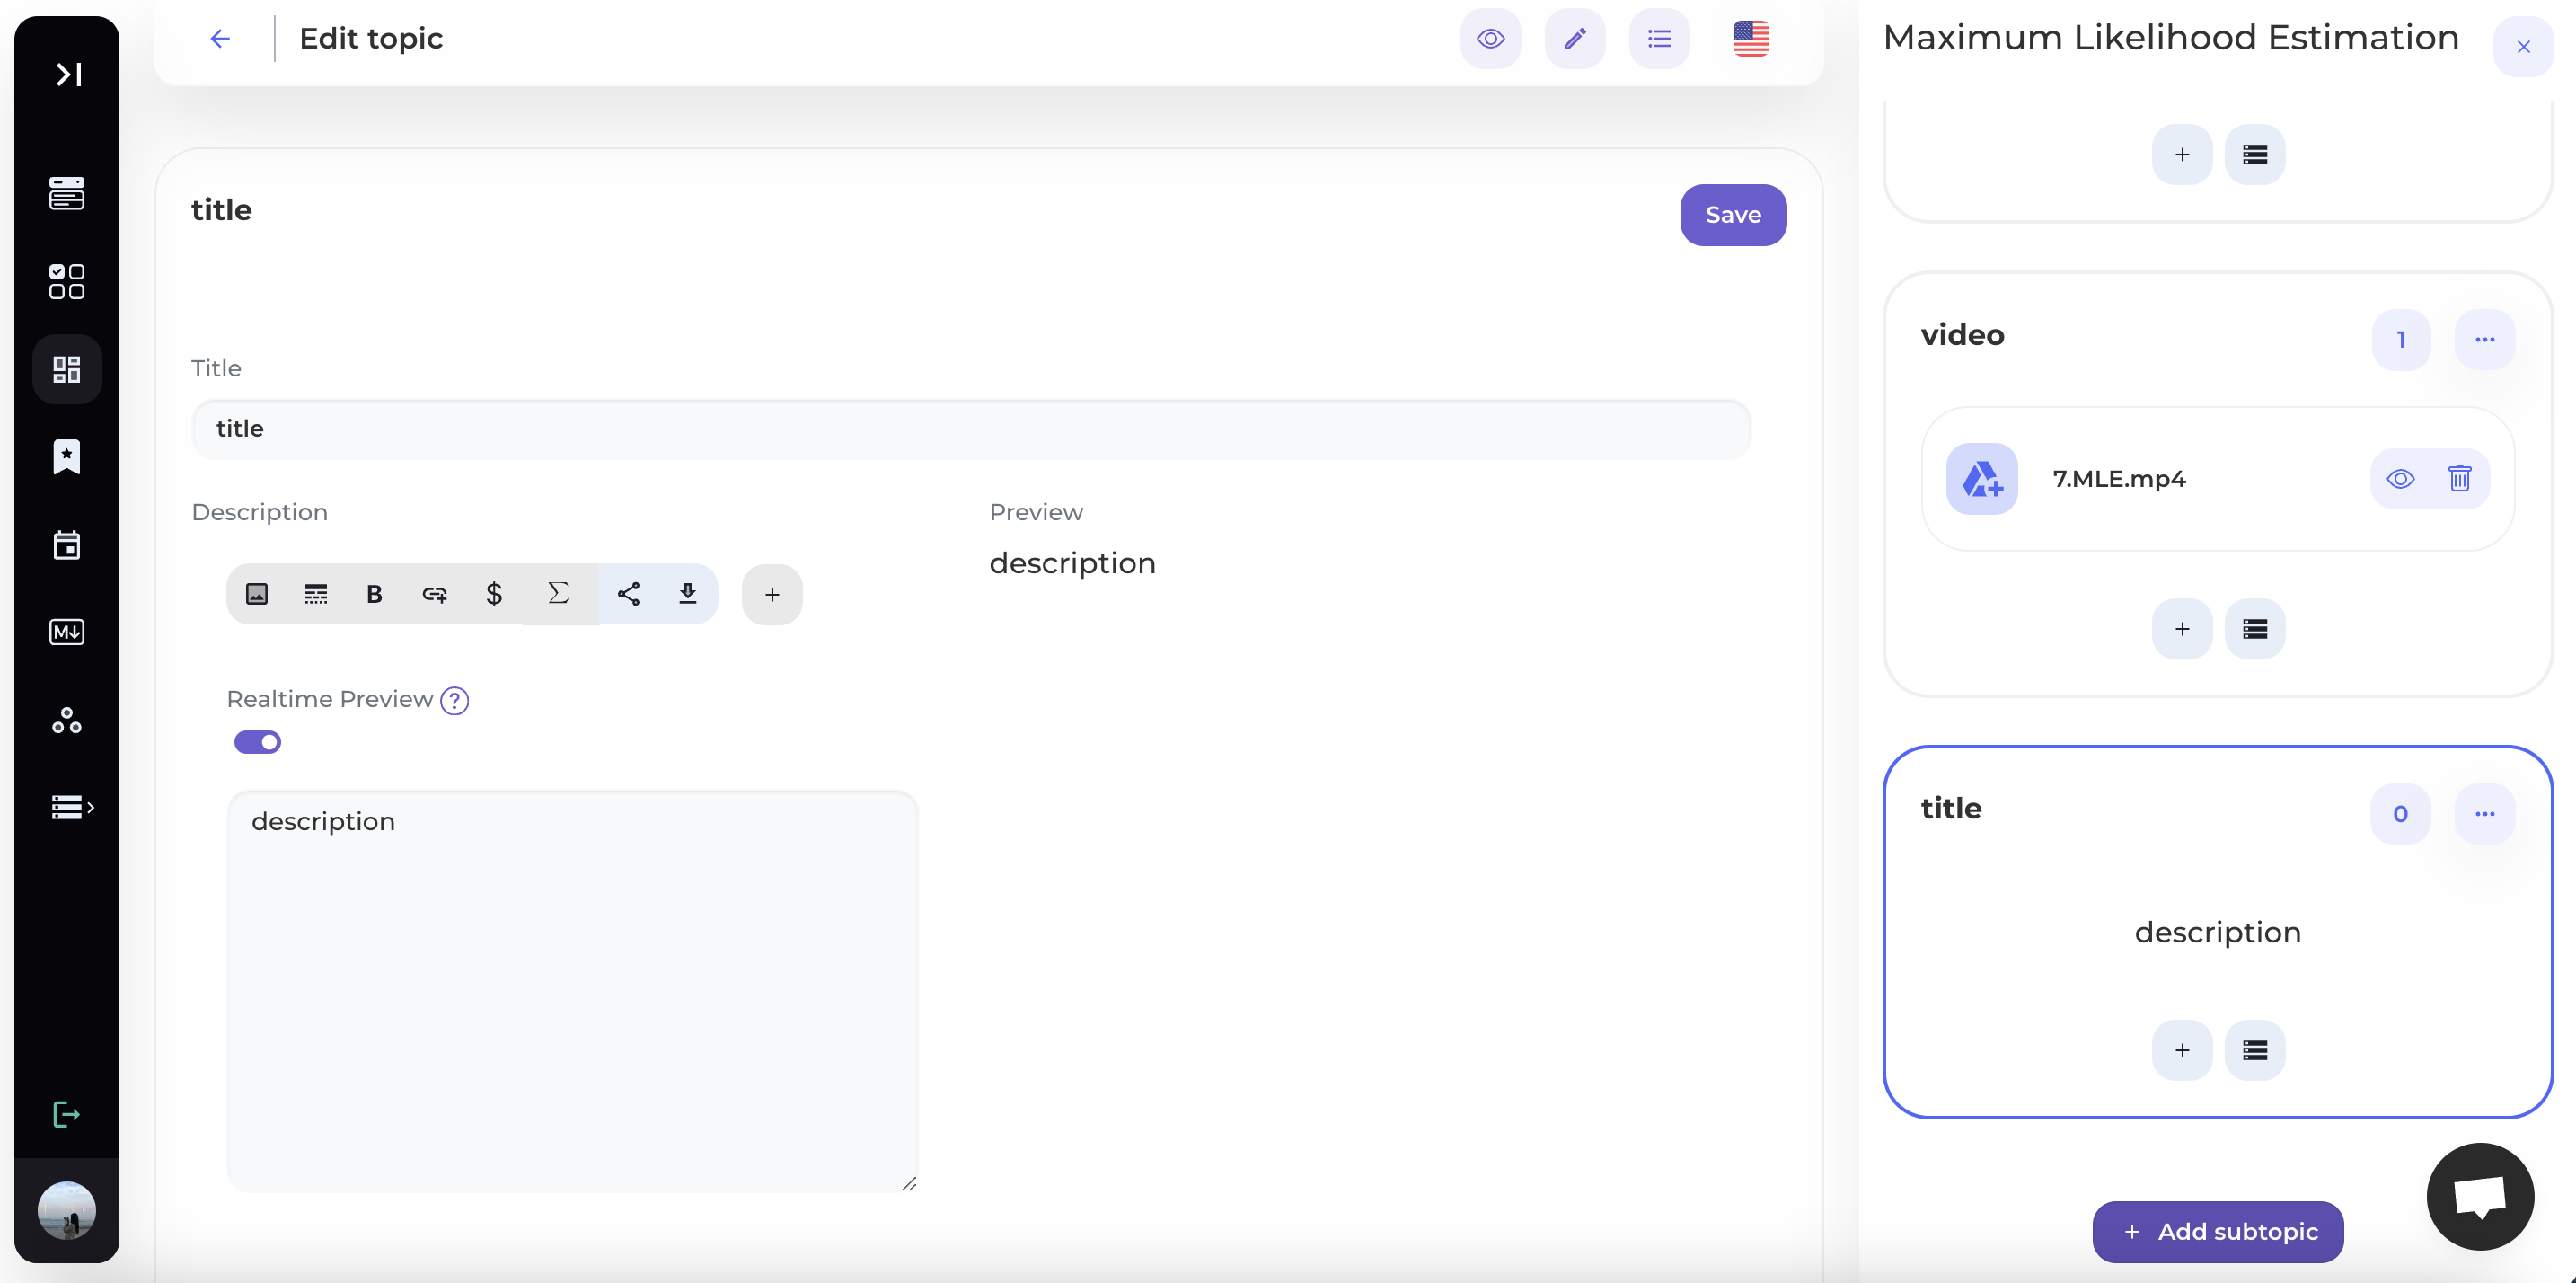Insert a table into description

coord(316,594)
